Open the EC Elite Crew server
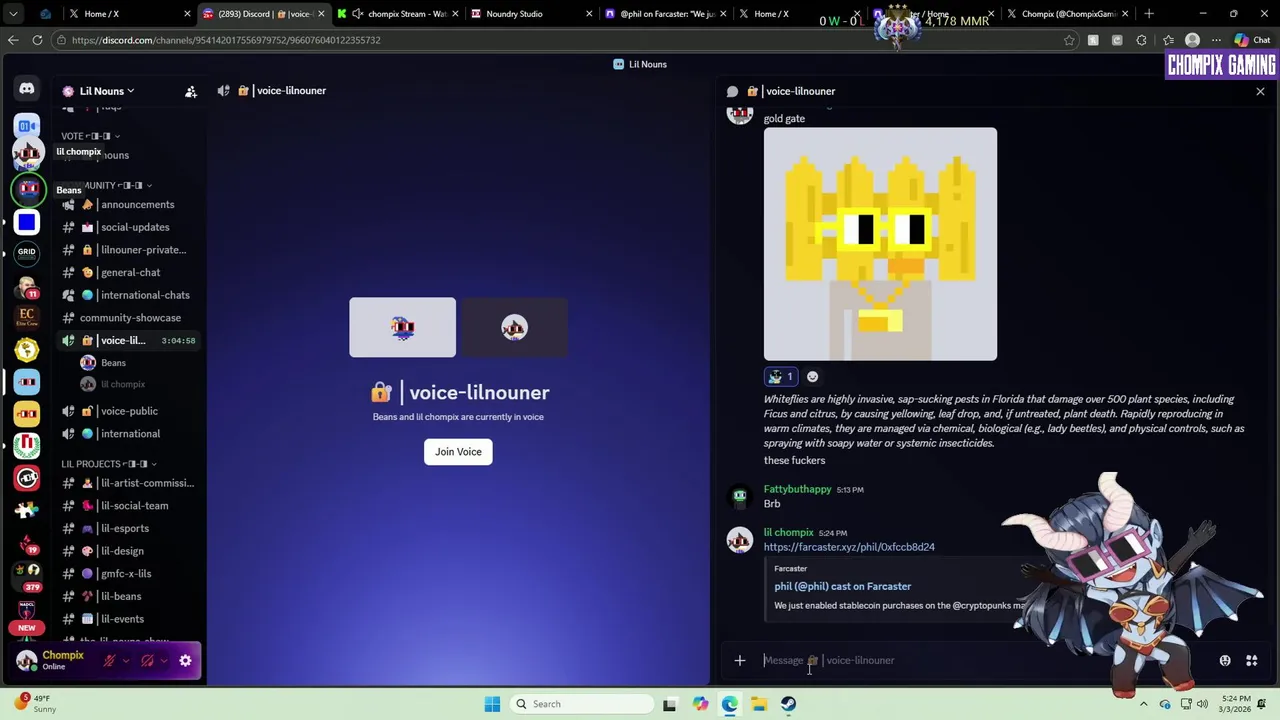The width and height of the screenshot is (1280, 720). pyautogui.click(x=27, y=318)
